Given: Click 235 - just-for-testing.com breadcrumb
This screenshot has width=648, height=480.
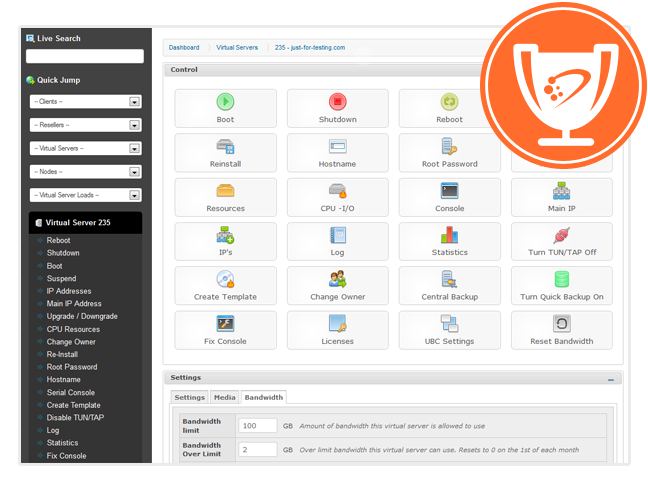Looking at the screenshot, I should tap(310, 48).
